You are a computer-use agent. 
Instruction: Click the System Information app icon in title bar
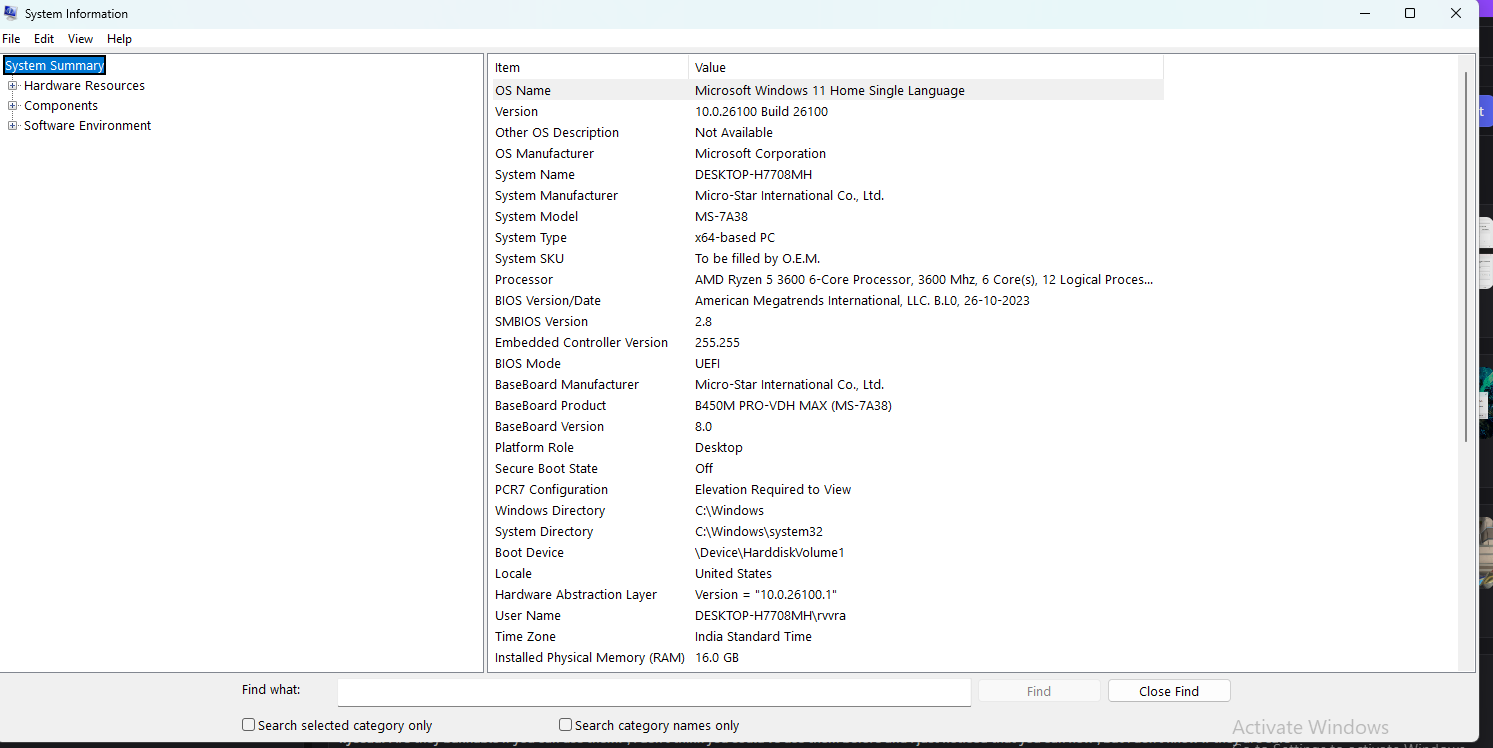tap(11, 14)
